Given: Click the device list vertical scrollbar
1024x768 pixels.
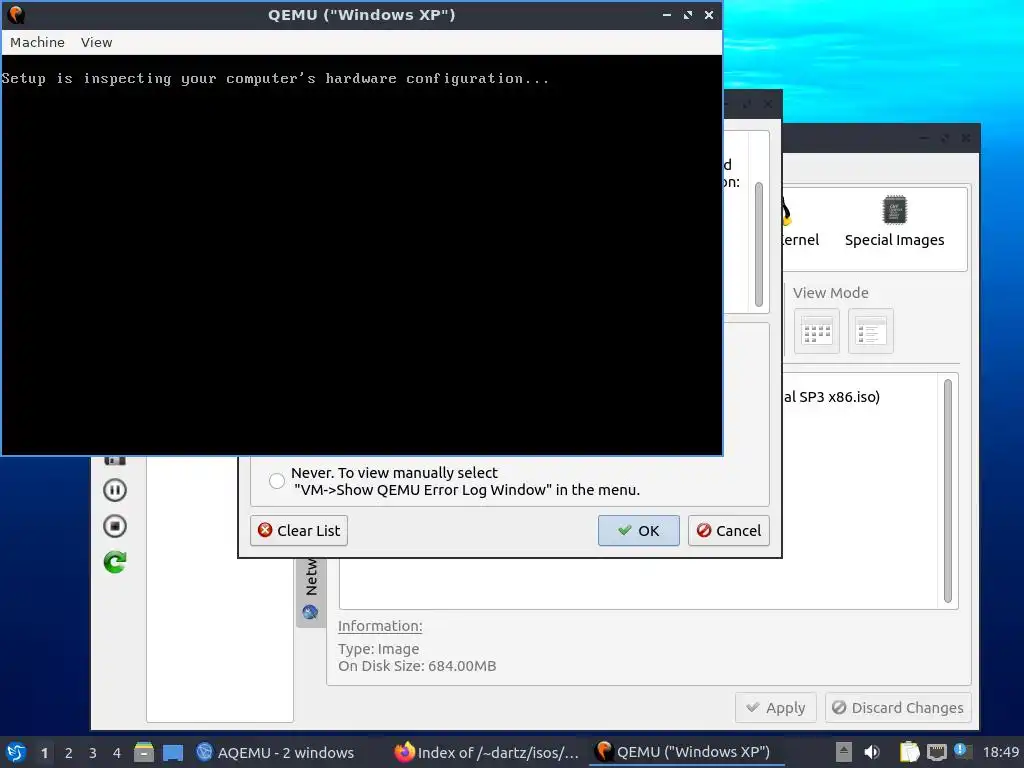Looking at the screenshot, I should tap(948, 491).
